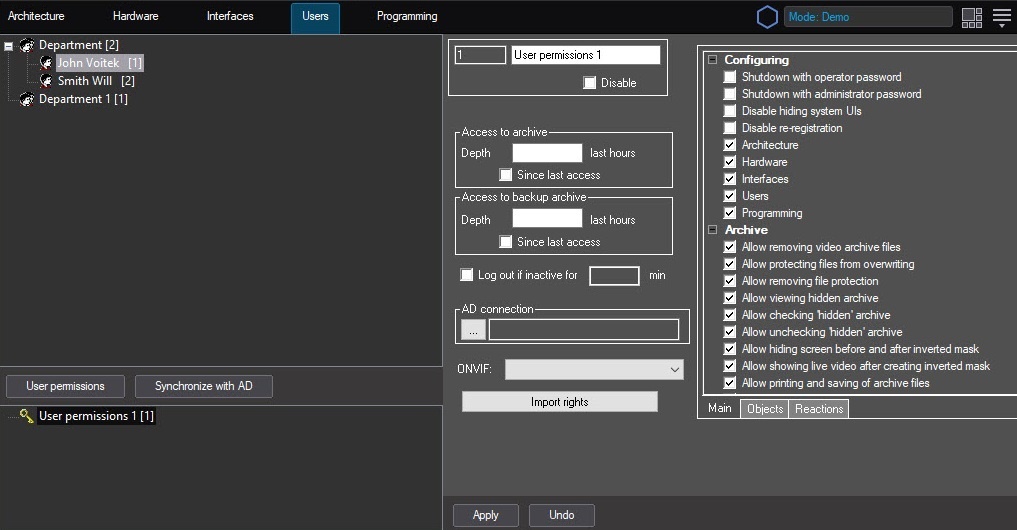Uncheck Allow viewing hidden archive
The image size is (1017, 530).
(x=730, y=298)
